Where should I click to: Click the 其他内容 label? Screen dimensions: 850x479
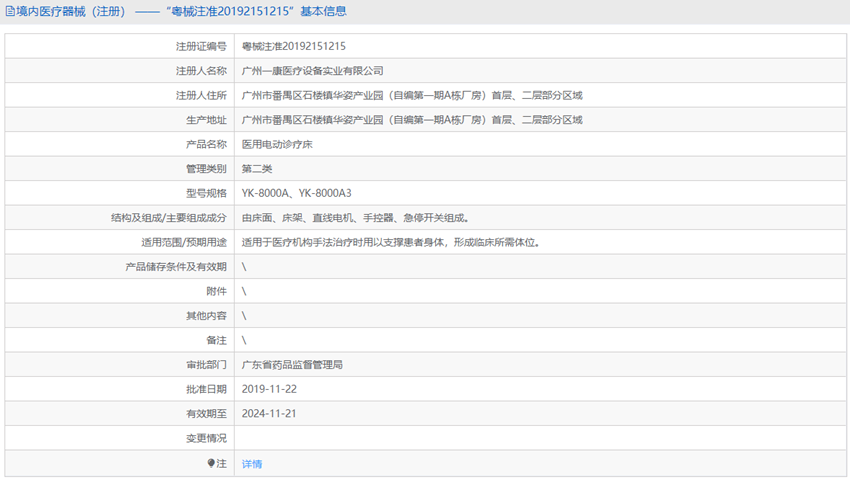(x=206, y=316)
